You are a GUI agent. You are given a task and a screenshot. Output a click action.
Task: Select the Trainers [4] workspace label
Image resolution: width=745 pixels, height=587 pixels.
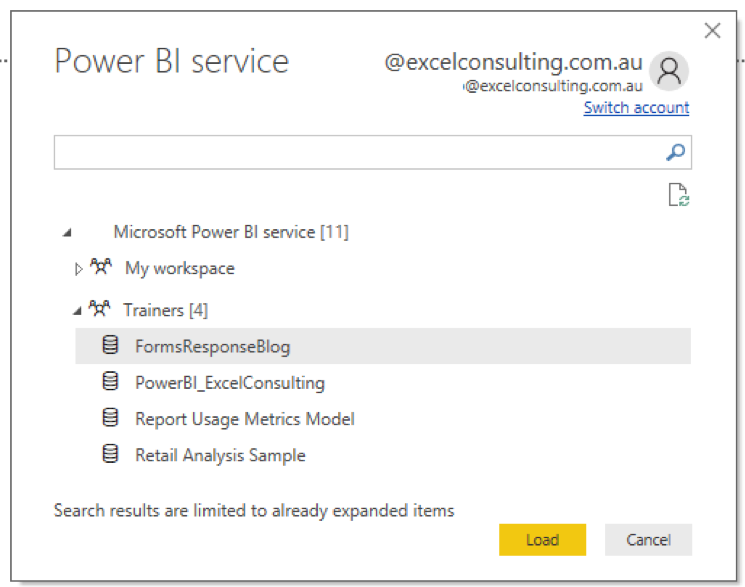(165, 310)
